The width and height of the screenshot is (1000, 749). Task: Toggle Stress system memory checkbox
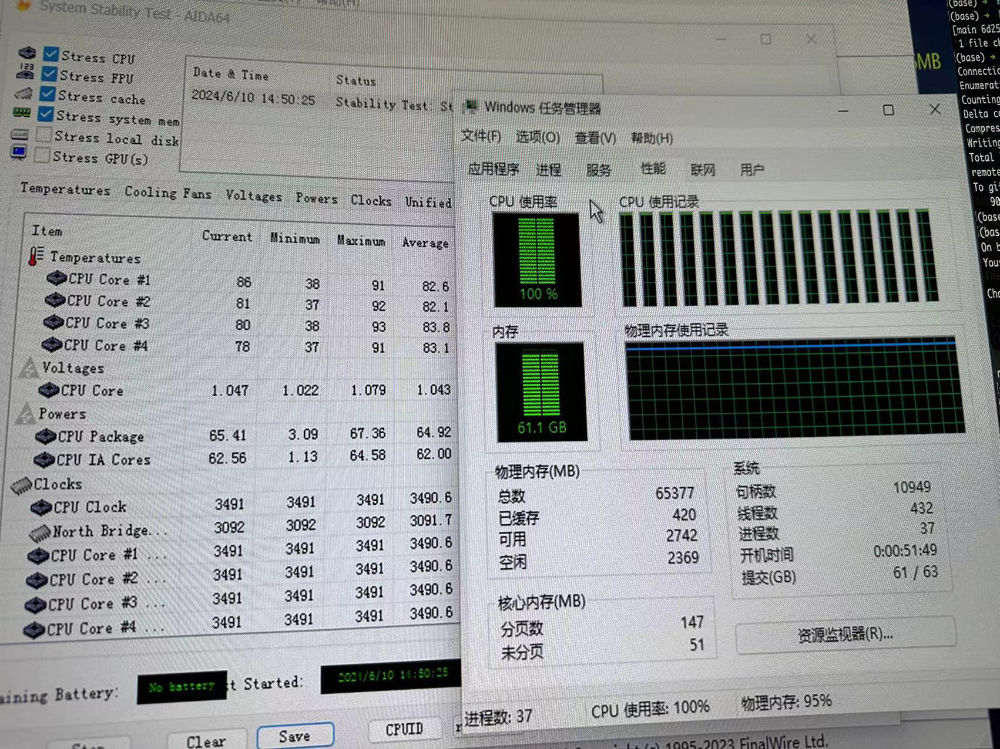tap(45, 114)
